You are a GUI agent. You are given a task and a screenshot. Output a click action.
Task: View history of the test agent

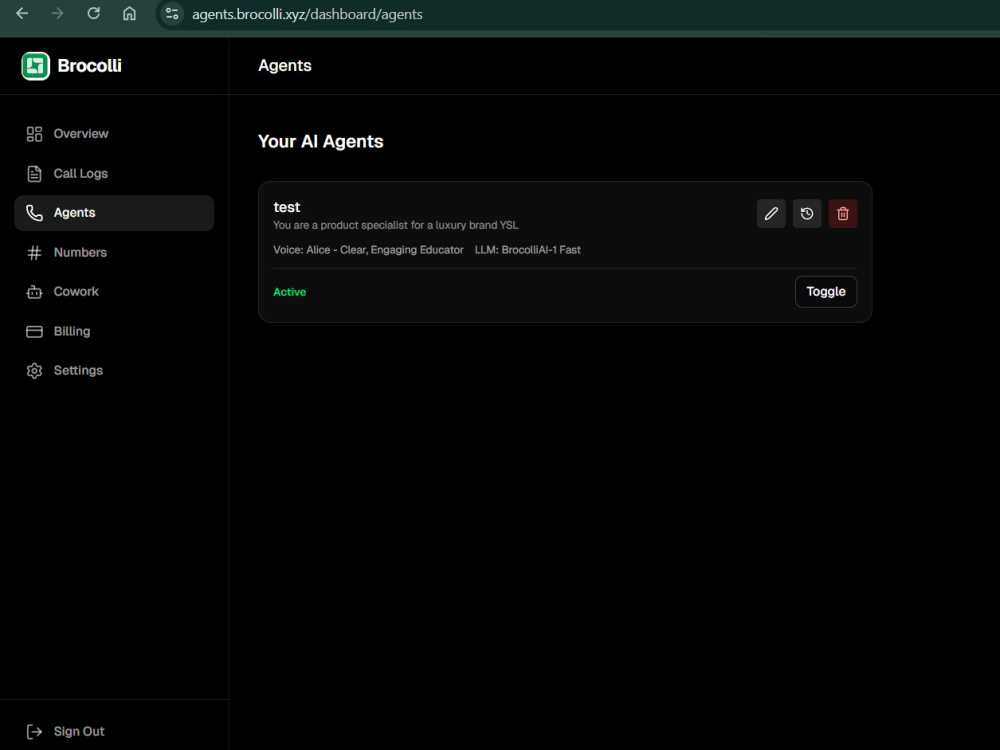[807, 214]
